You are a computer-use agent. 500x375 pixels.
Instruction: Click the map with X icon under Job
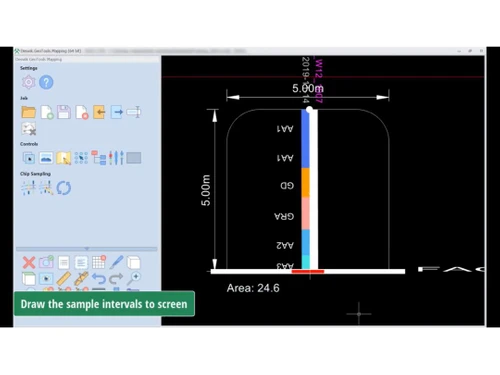tap(29, 129)
